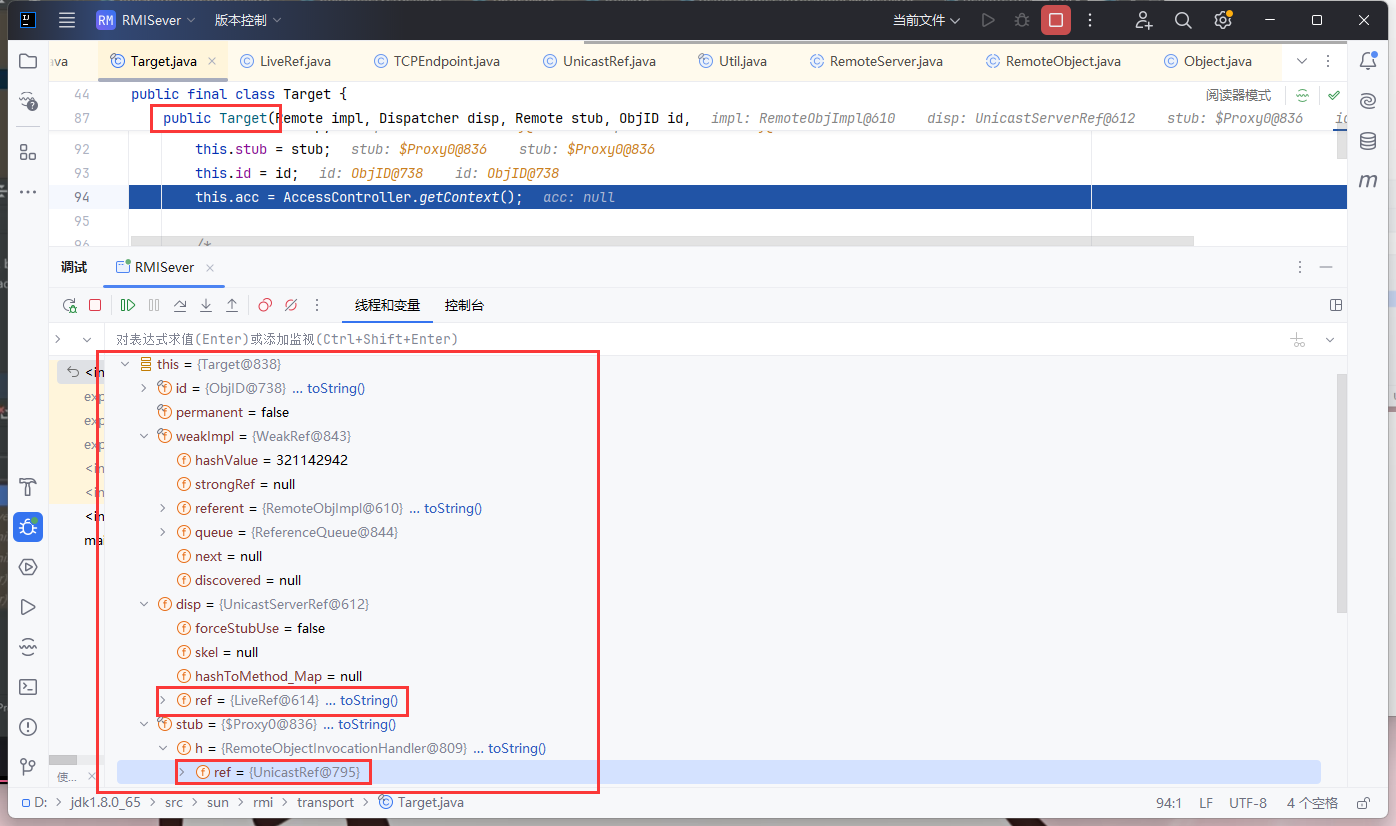Expand the referent RemoteObjImpl variable node
This screenshot has width=1396, height=826.
(x=163, y=508)
